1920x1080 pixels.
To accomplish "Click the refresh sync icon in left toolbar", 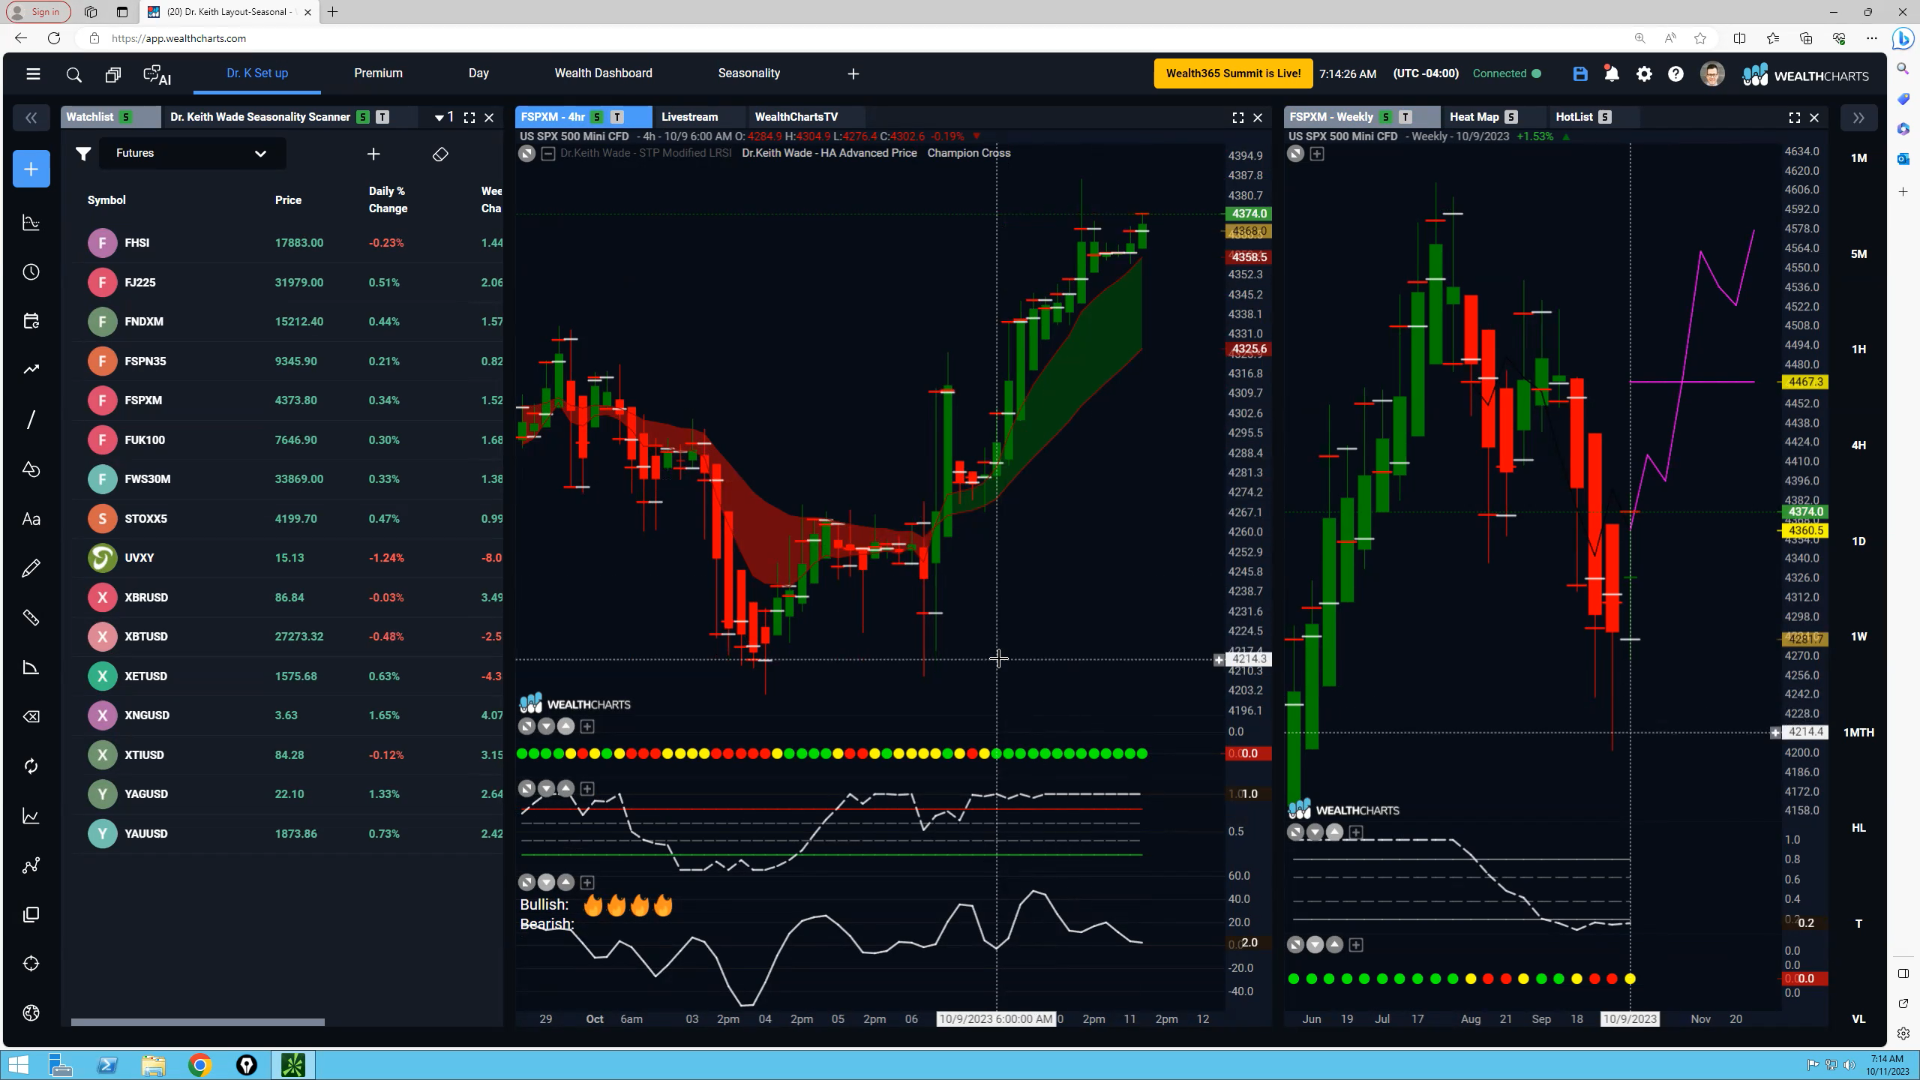I will [x=31, y=766].
